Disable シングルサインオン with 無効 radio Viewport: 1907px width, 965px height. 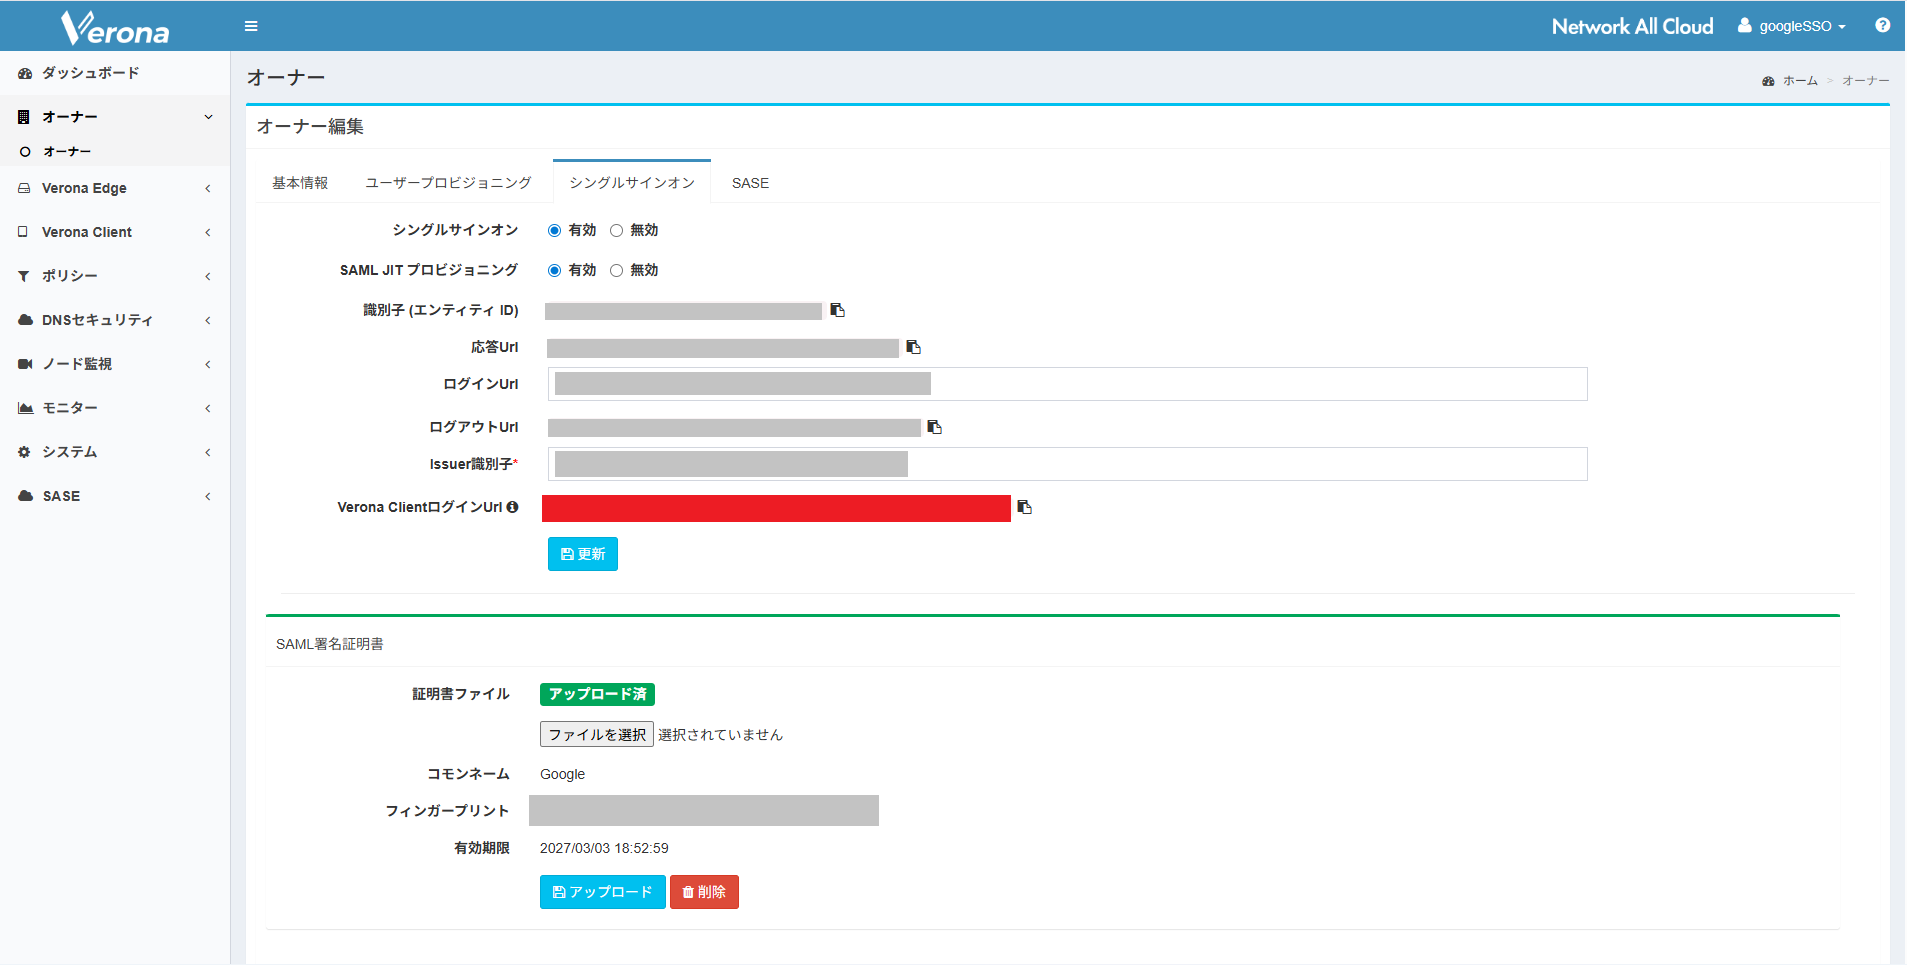[616, 231]
